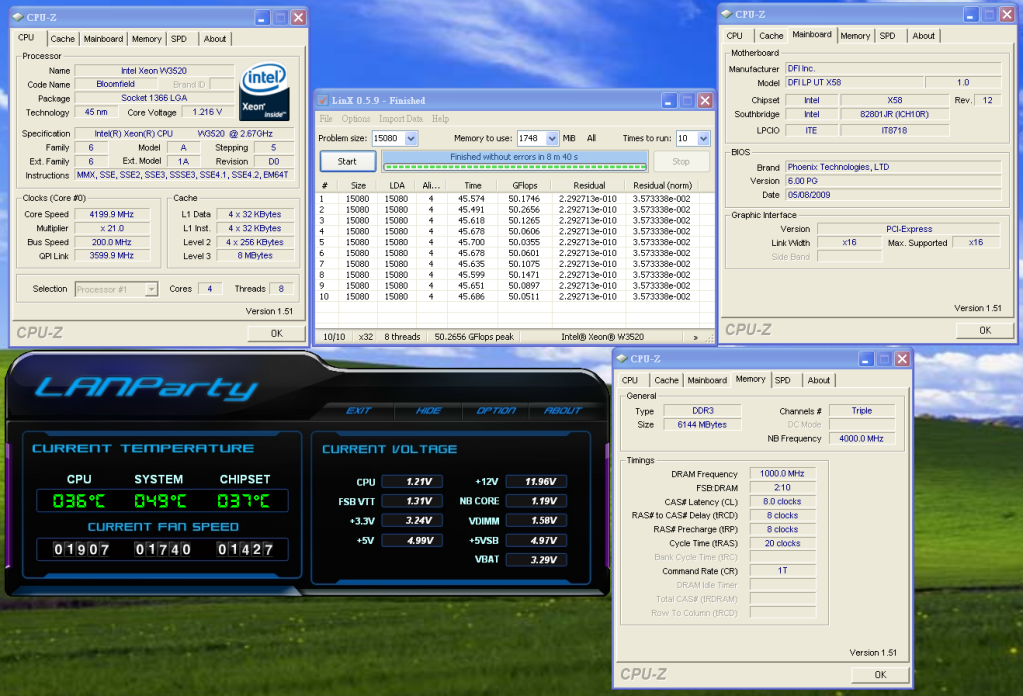Click the BIOS Date value 05/08/2009
This screenshot has height=696, width=1023.
893,195
